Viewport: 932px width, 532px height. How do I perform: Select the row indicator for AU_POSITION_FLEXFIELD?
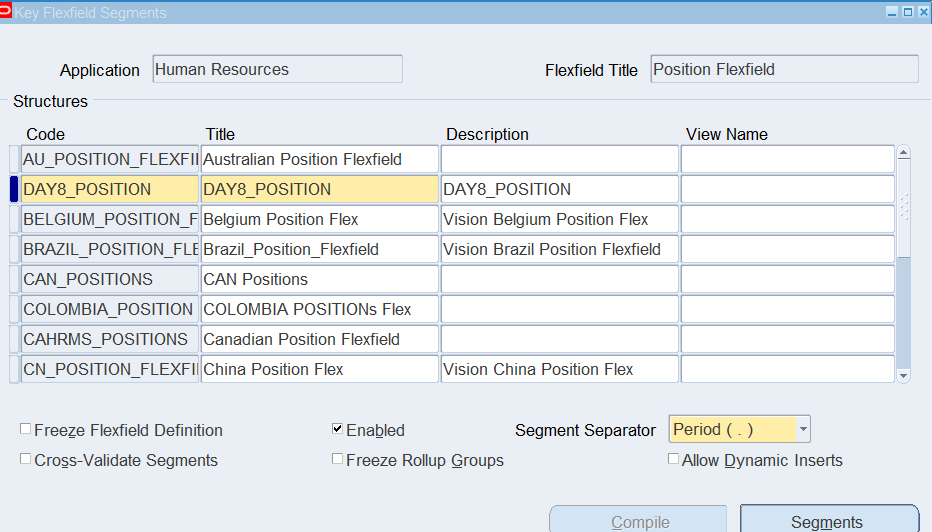tap(14, 159)
